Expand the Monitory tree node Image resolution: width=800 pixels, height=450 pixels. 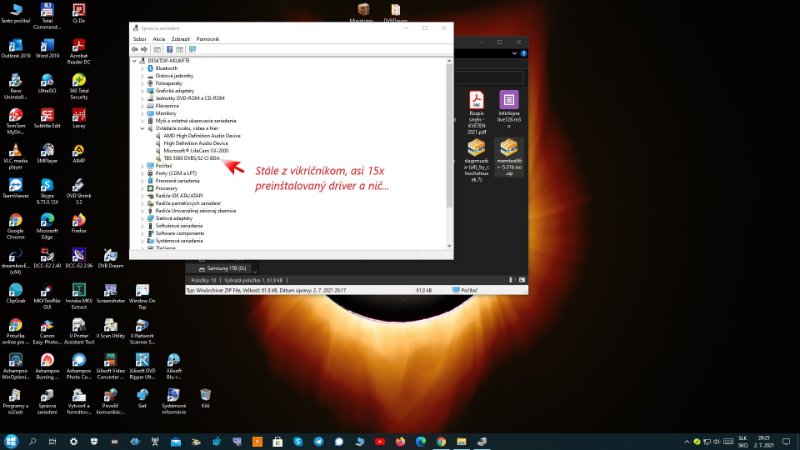(x=142, y=113)
